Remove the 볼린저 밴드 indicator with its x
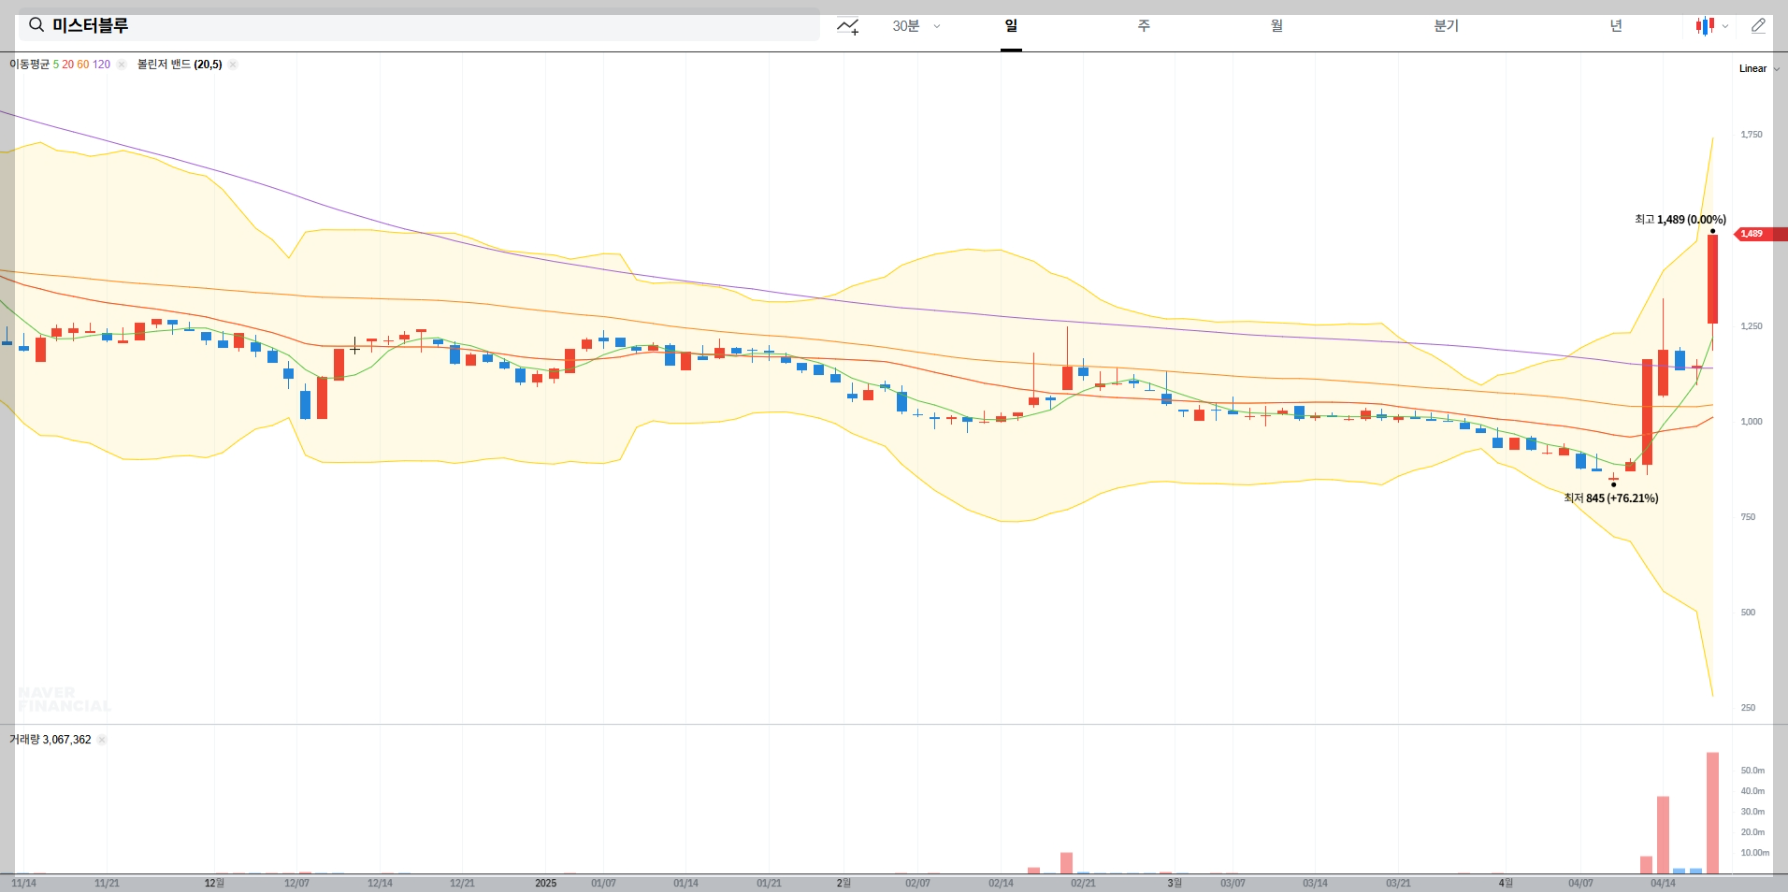Image resolution: width=1788 pixels, height=892 pixels. [x=233, y=64]
